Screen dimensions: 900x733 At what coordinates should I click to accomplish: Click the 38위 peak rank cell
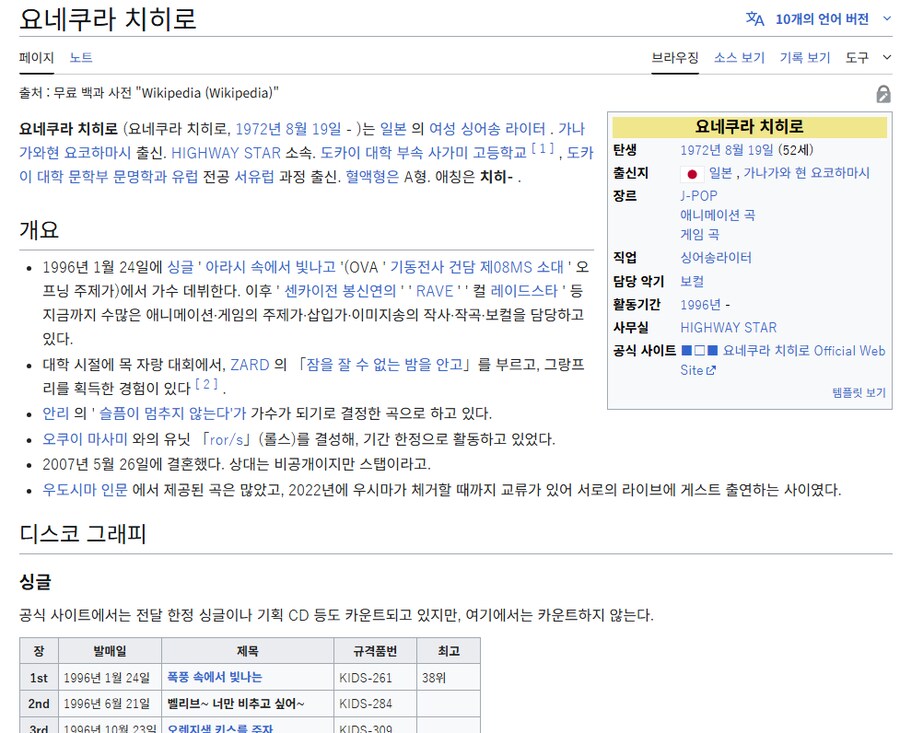point(449,678)
